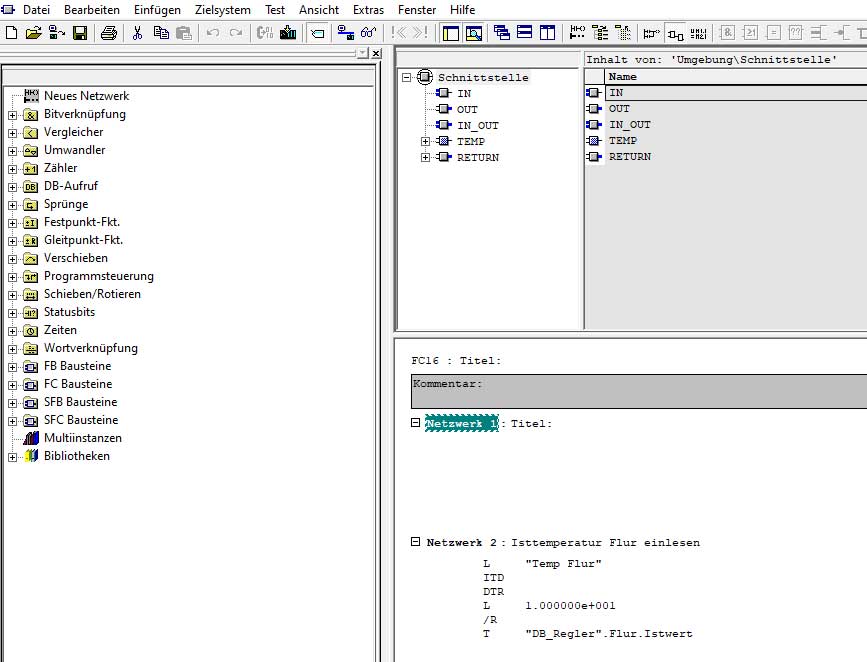
Task: Open the panel docking dropdown arrow
Action: (x=362, y=53)
